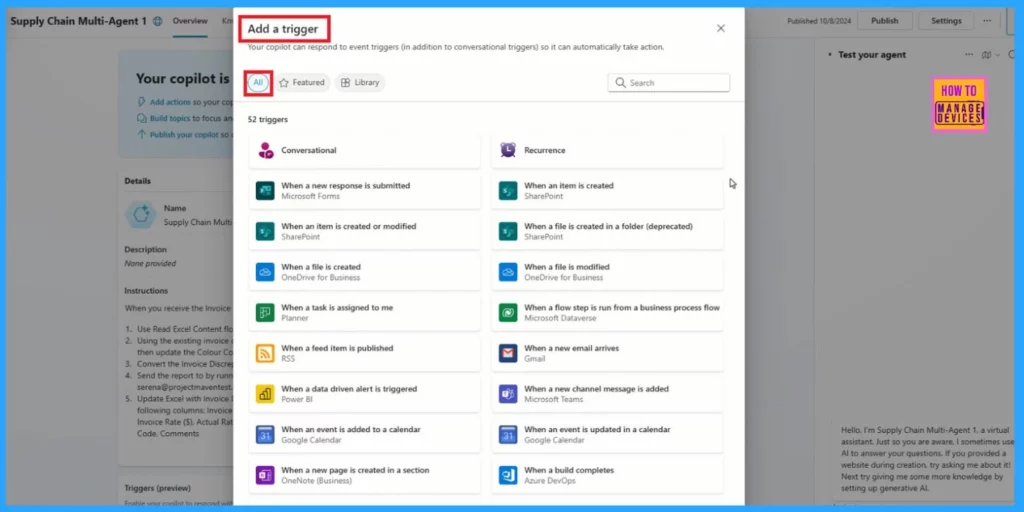The width and height of the screenshot is (1024, 512).
Task: Expand the chevron beside the test panel map icon
Action: (x=997, y=55)
